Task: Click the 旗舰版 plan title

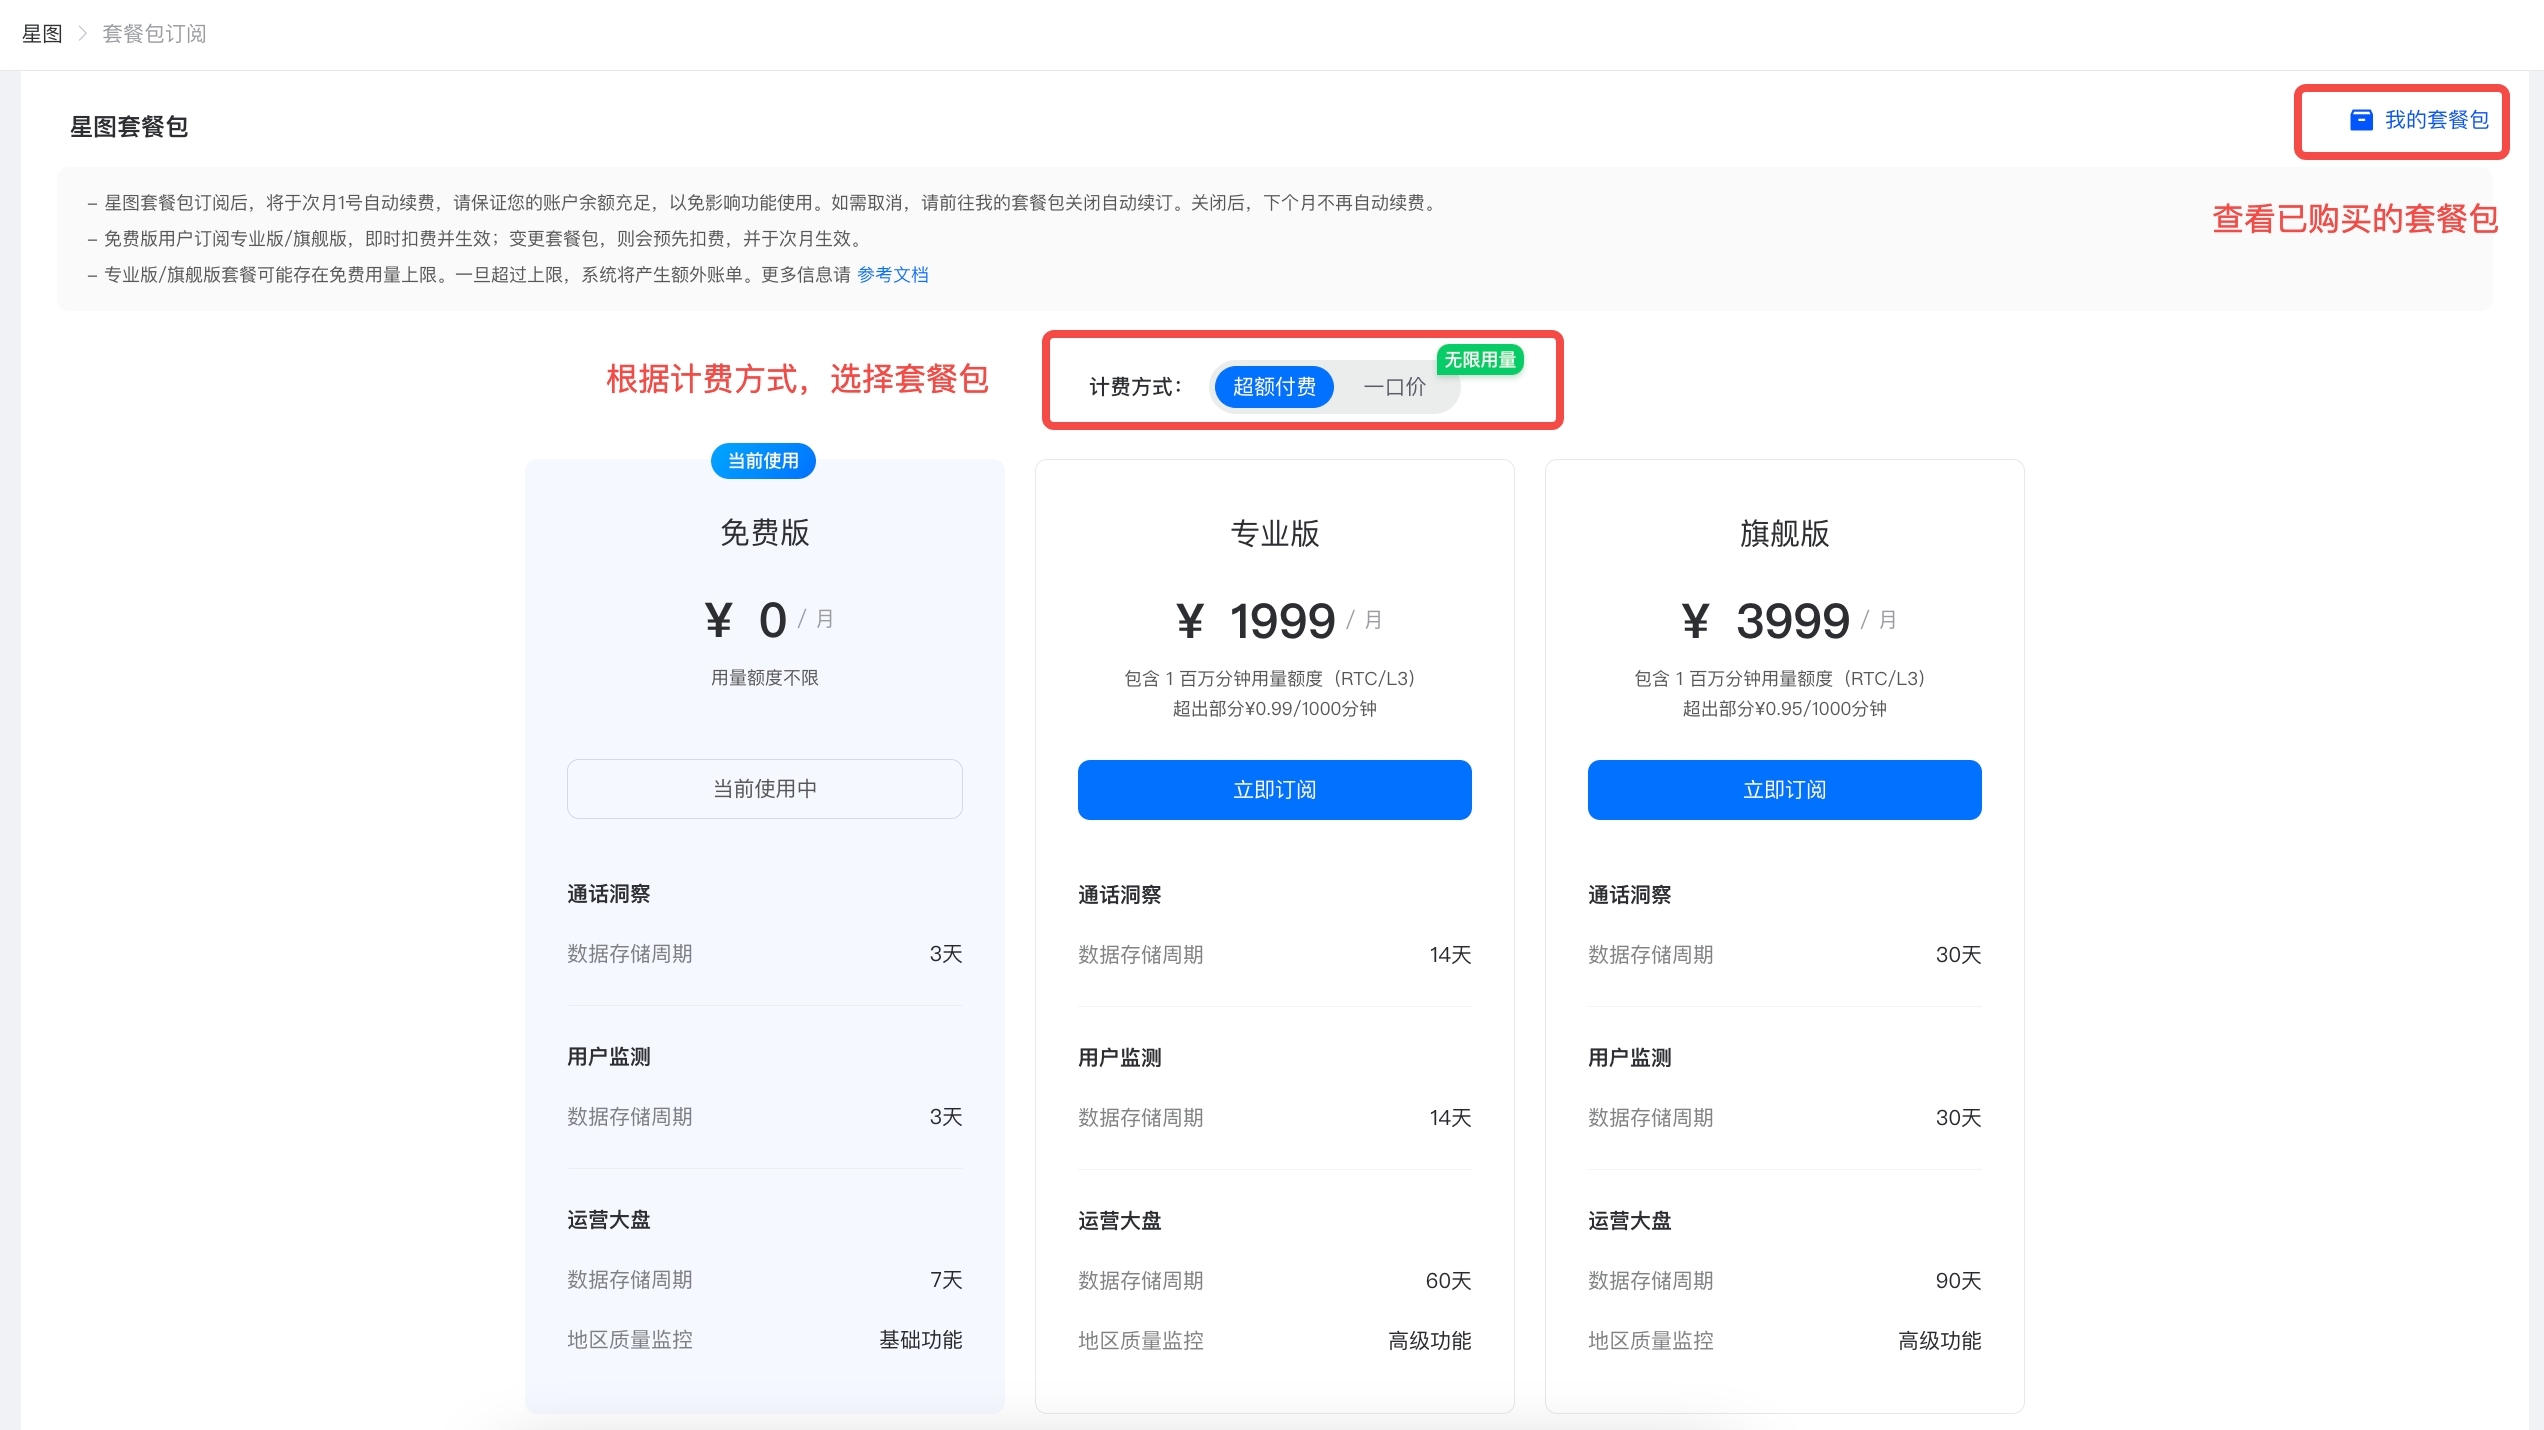Action: point(1784,533)
